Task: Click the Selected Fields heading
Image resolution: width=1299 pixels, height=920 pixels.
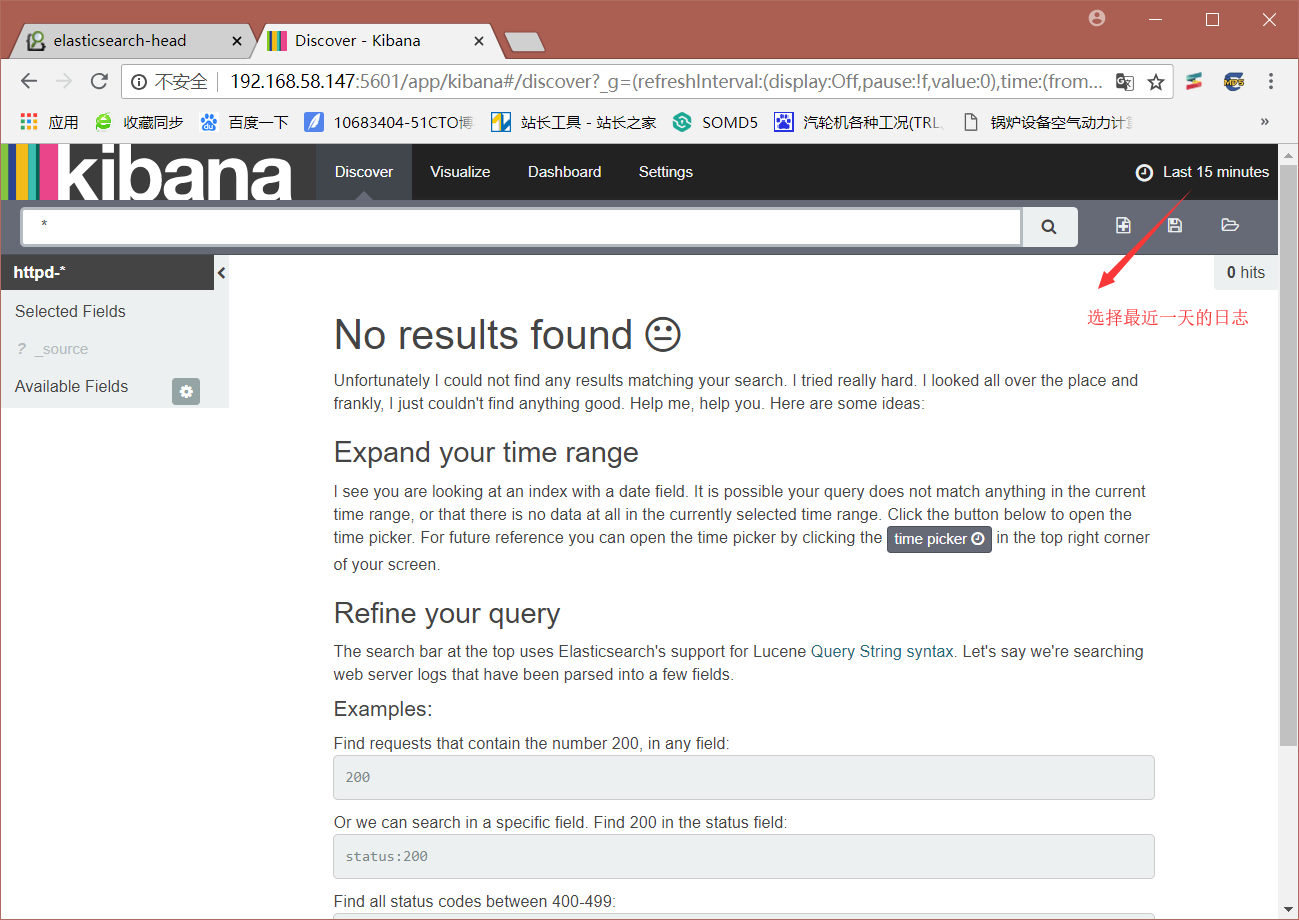Action: (x=70, y=311)
